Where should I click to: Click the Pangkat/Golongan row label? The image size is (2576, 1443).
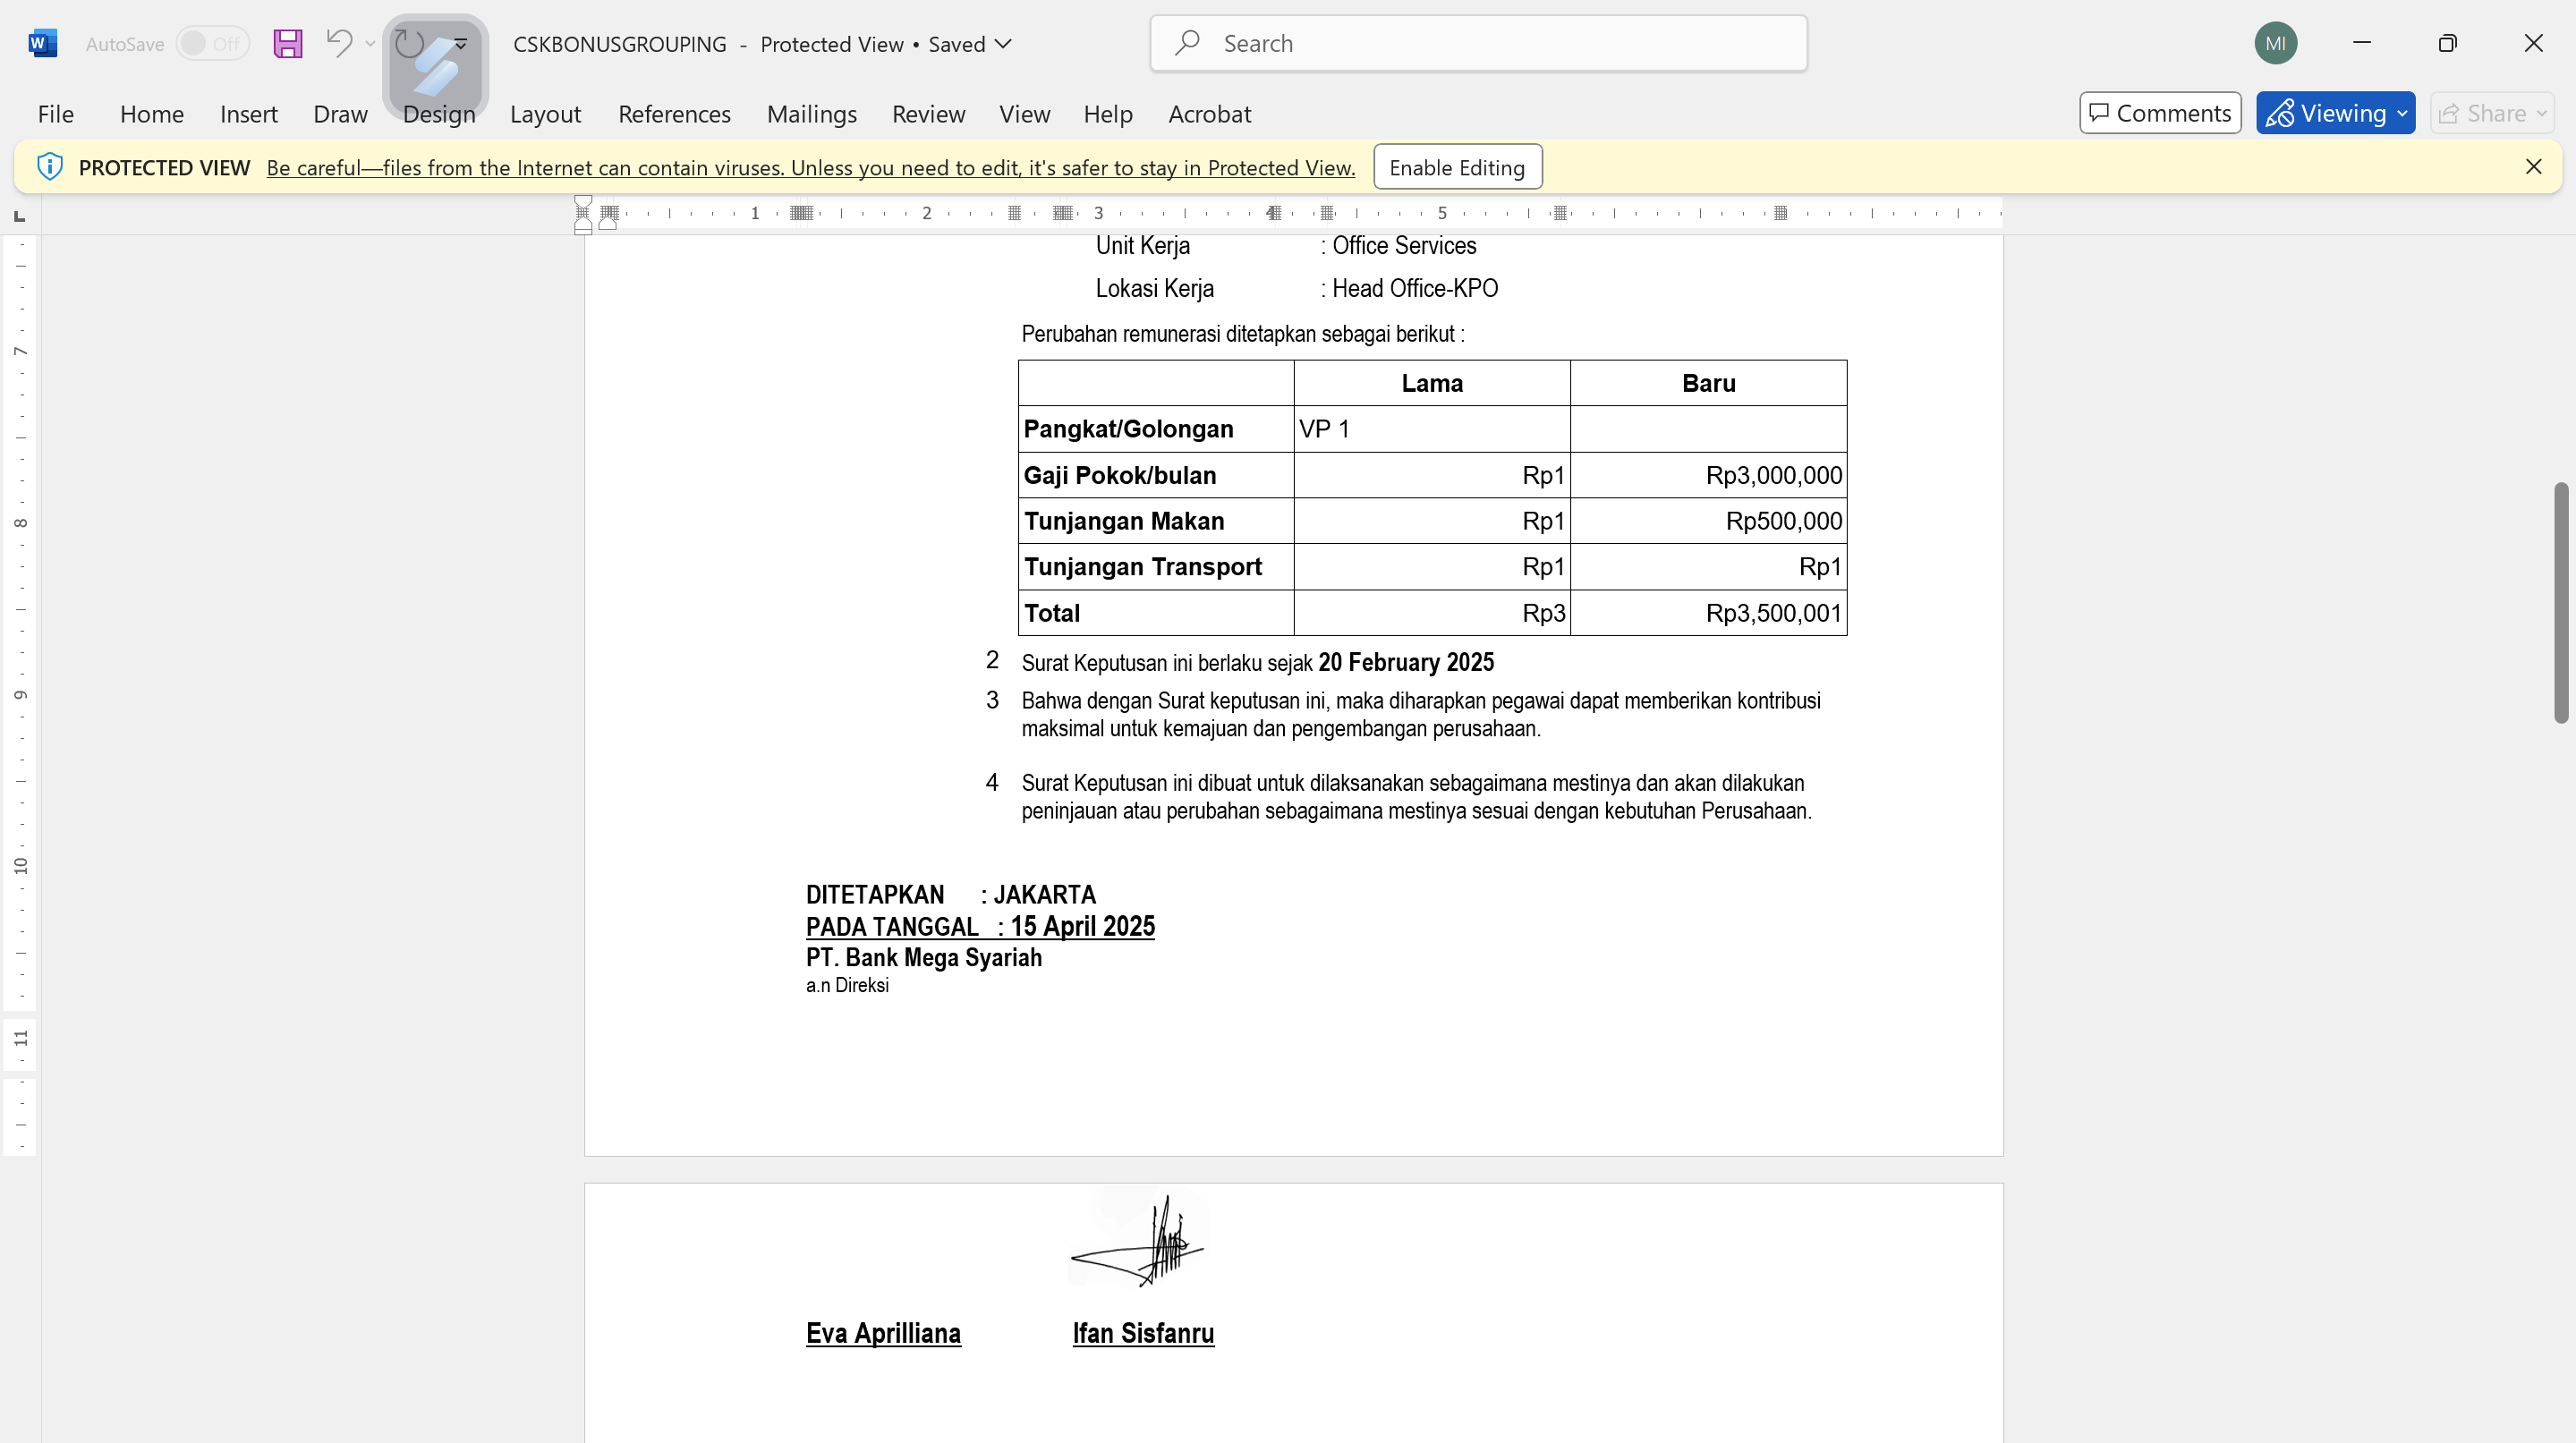[x=1128, y=430]
